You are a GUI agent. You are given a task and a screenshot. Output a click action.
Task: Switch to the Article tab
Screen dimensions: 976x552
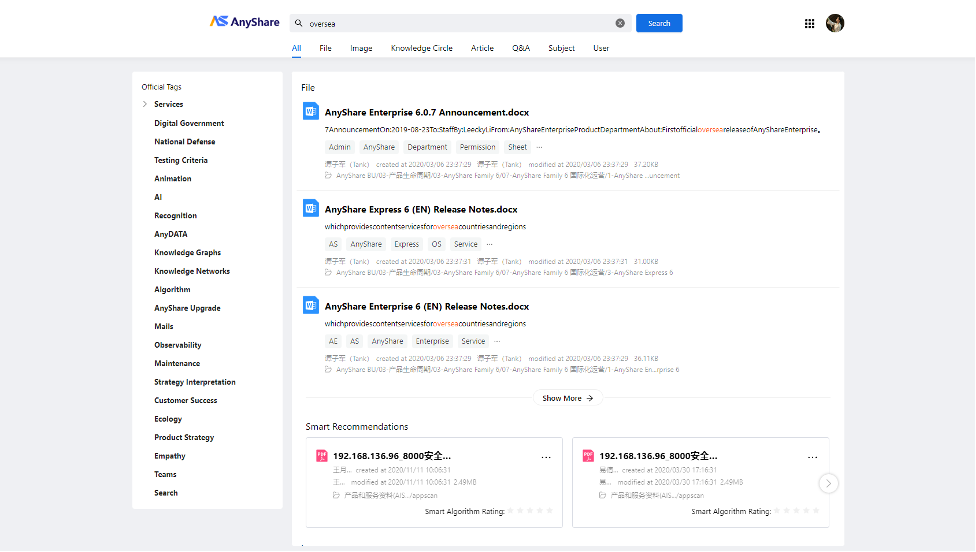482,48
